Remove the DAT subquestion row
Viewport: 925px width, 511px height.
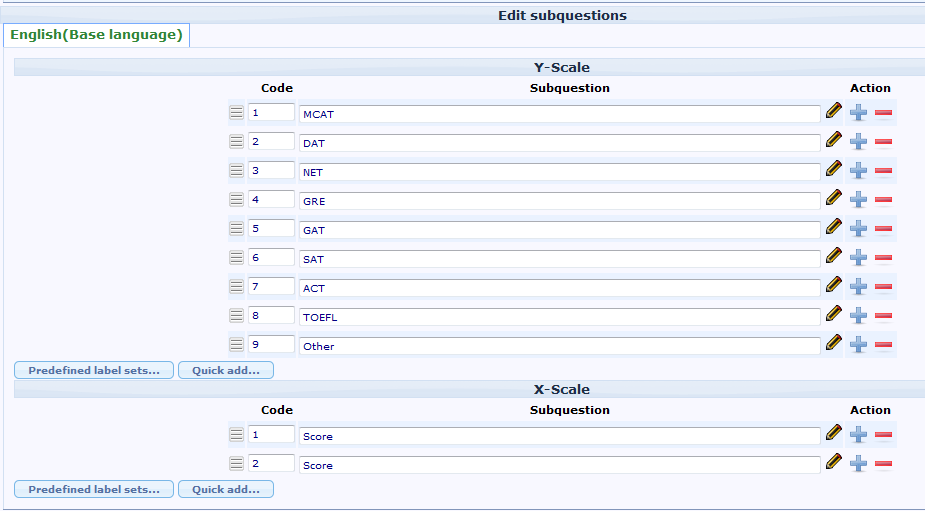883,142
